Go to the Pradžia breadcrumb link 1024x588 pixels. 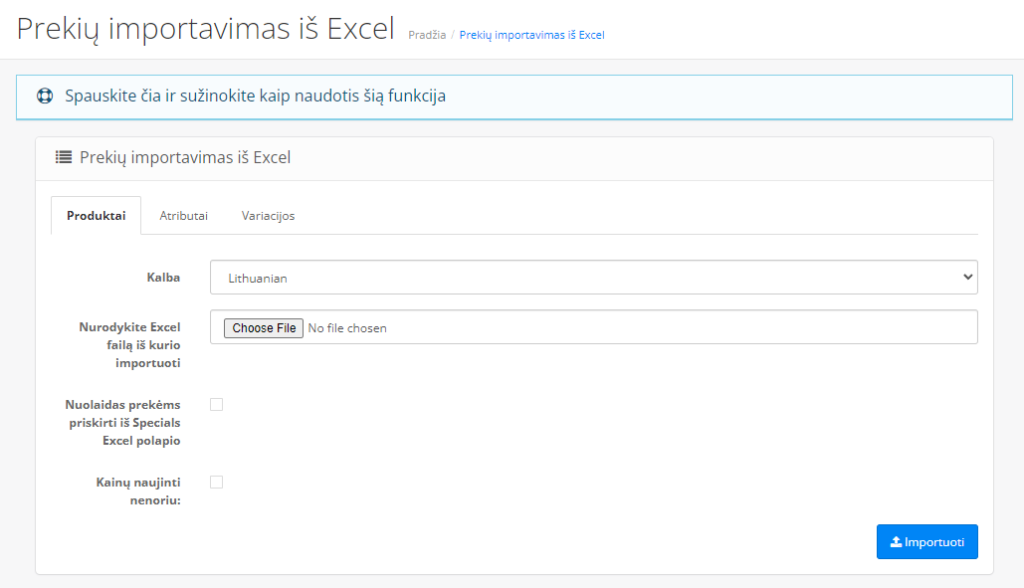(427, 35)
